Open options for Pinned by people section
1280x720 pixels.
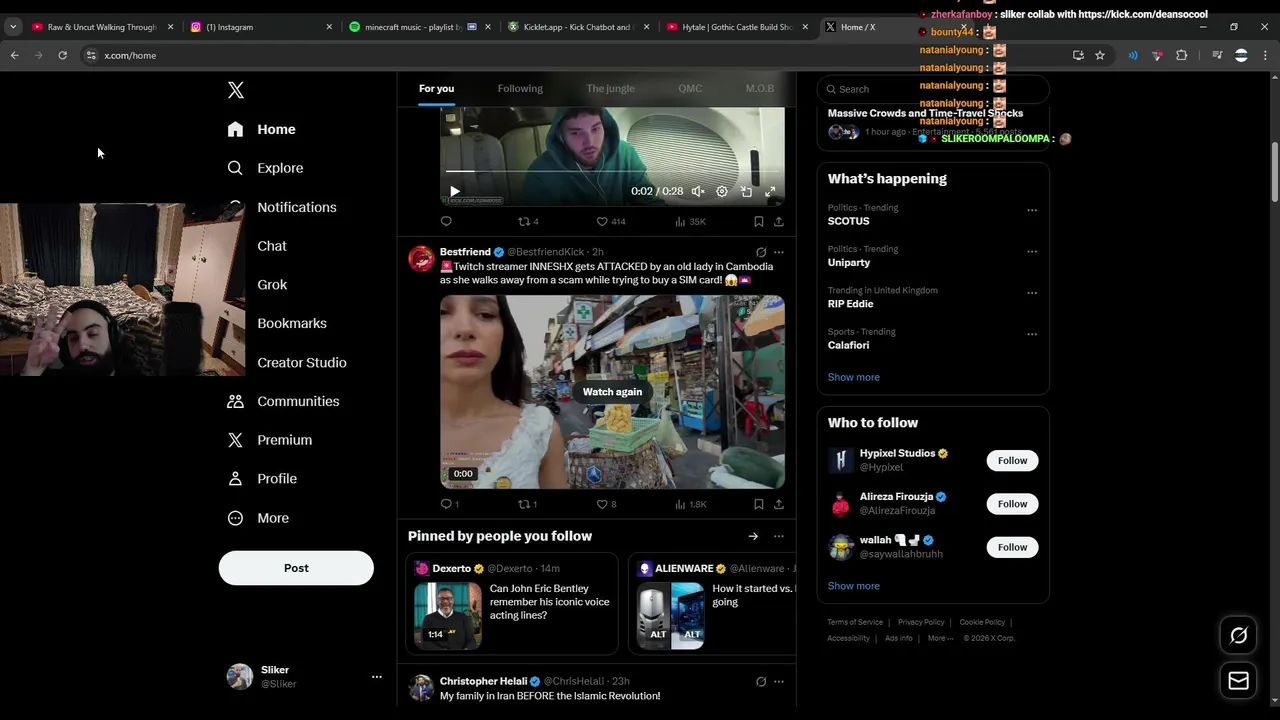point(778,537)
